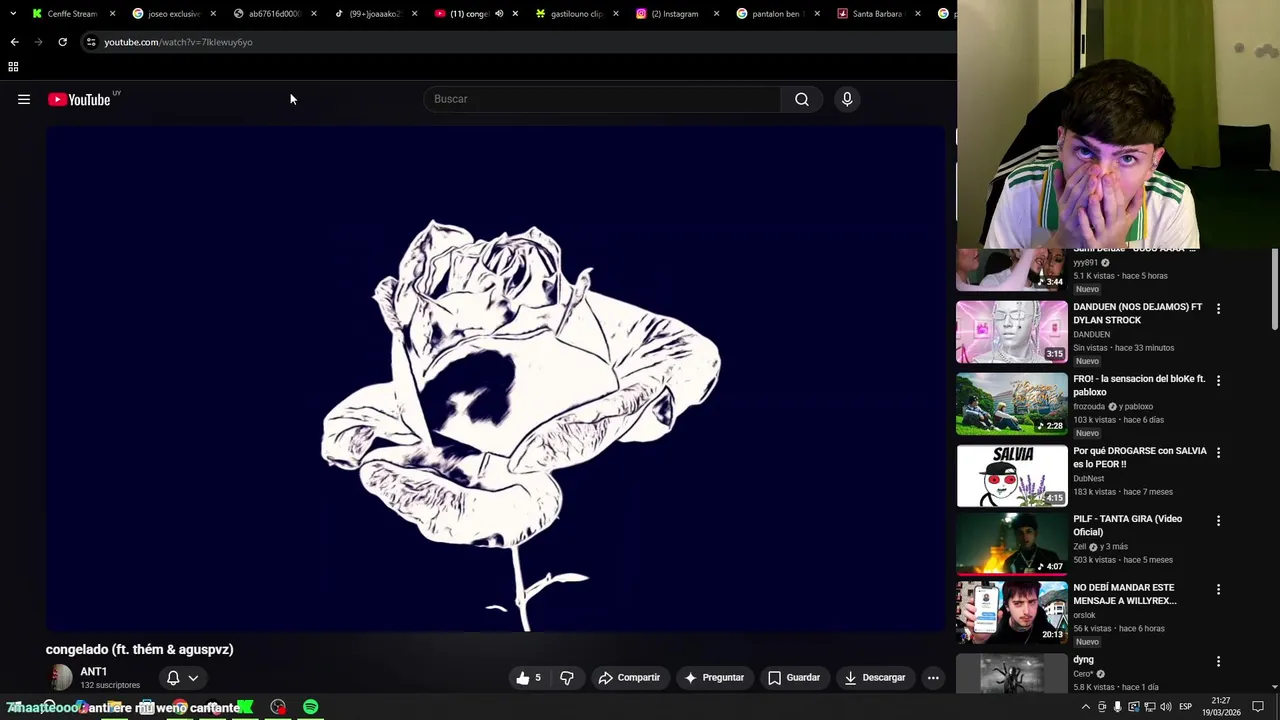Click the Buscar search input field
The width and height of the screenshot is (1280, 720).
tap(603, 99)
